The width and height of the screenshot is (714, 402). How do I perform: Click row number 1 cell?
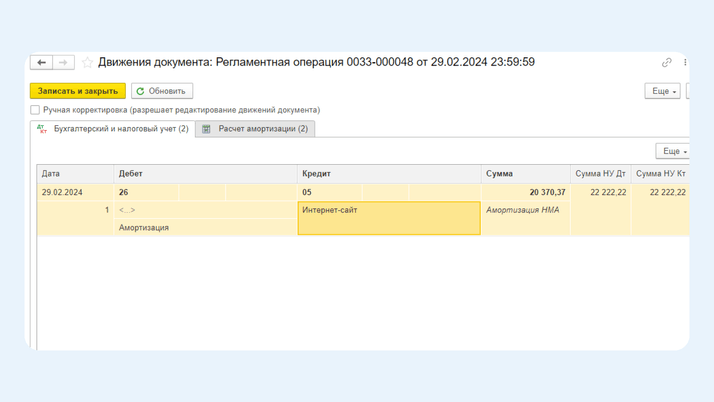[75, 210]
